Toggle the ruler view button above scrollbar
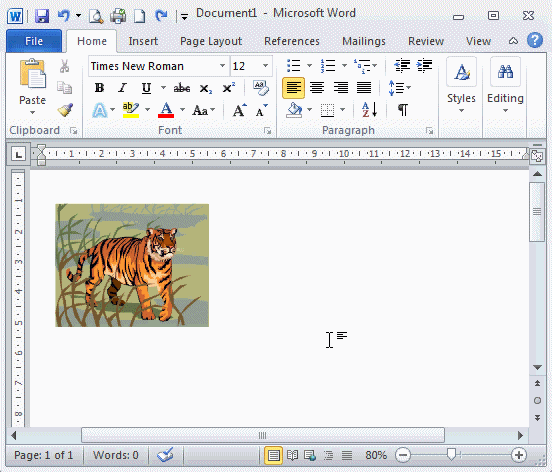552x472 pixels. point(537,155)
